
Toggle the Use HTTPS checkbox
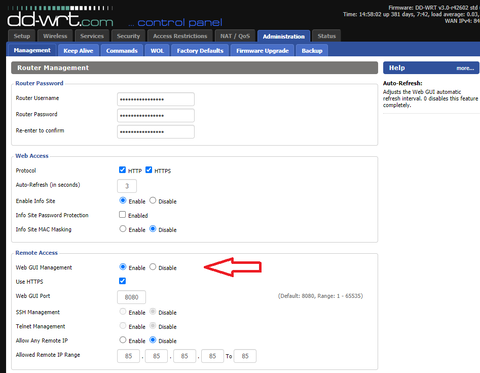[122, 281]
